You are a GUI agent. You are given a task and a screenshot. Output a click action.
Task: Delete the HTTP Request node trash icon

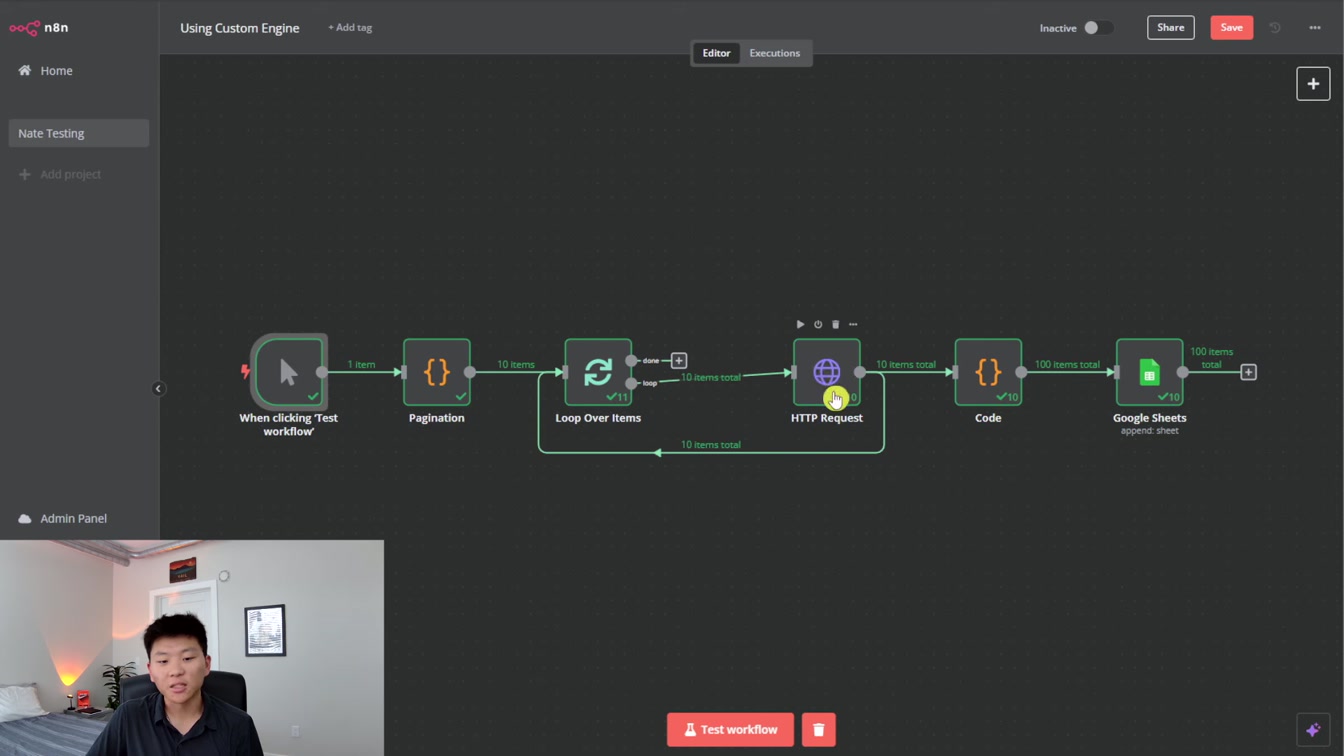[836, 324]
